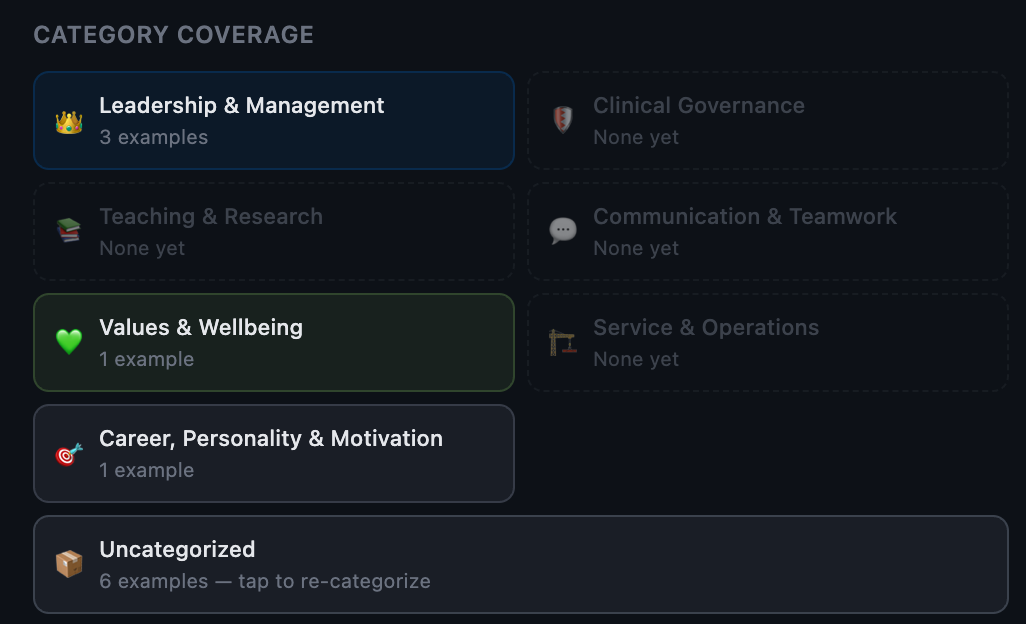1026x624 pixels.
Task: Click the green heart icon for Values & Wellbeing
Action: pyautogui.click(x=68, y=340)
